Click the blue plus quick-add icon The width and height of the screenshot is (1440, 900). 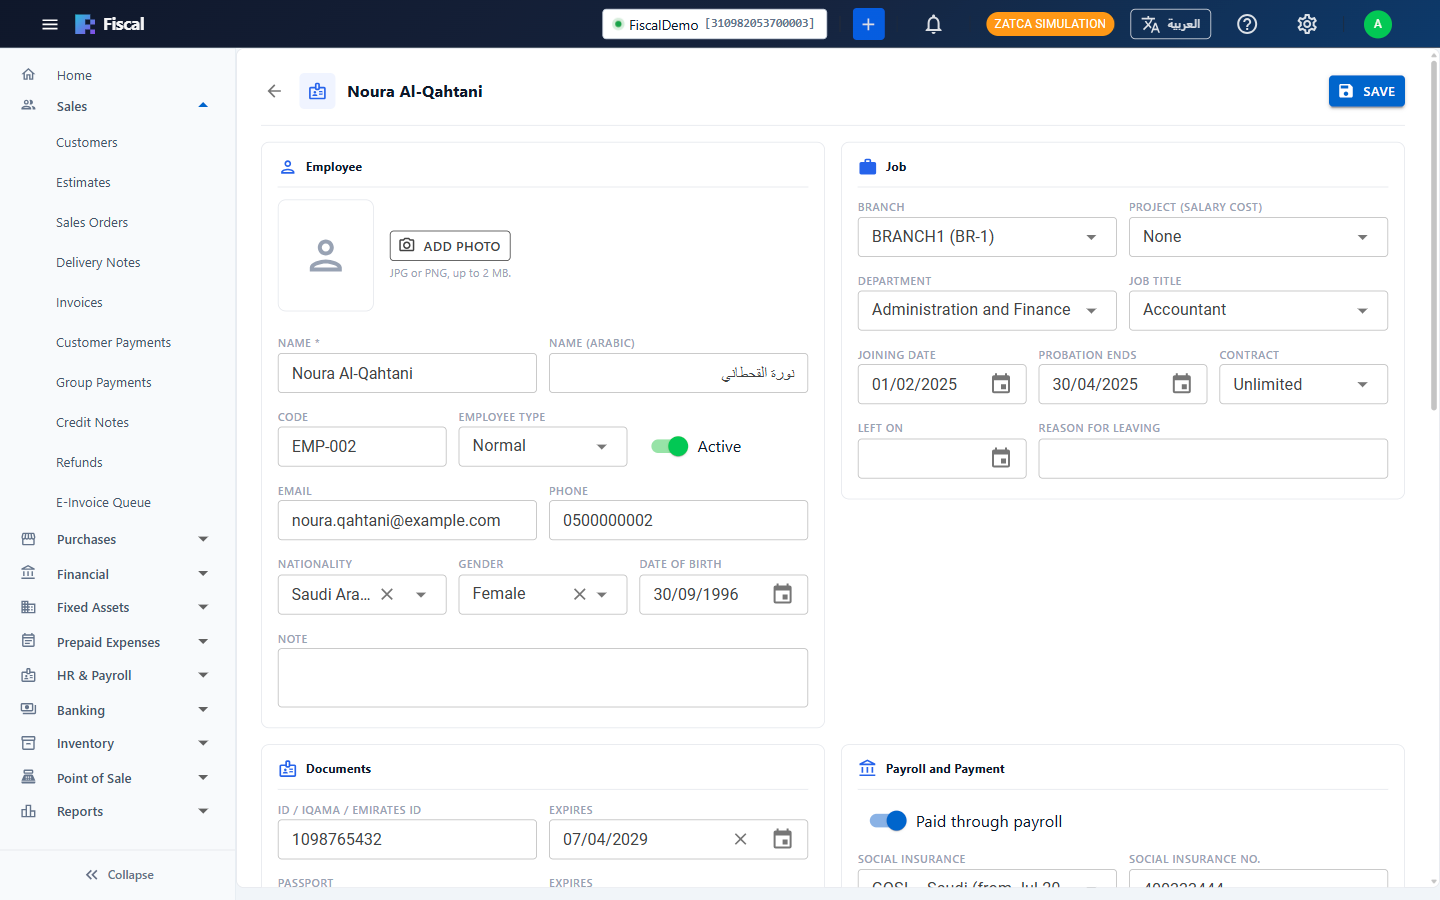[x=868, y=24]
